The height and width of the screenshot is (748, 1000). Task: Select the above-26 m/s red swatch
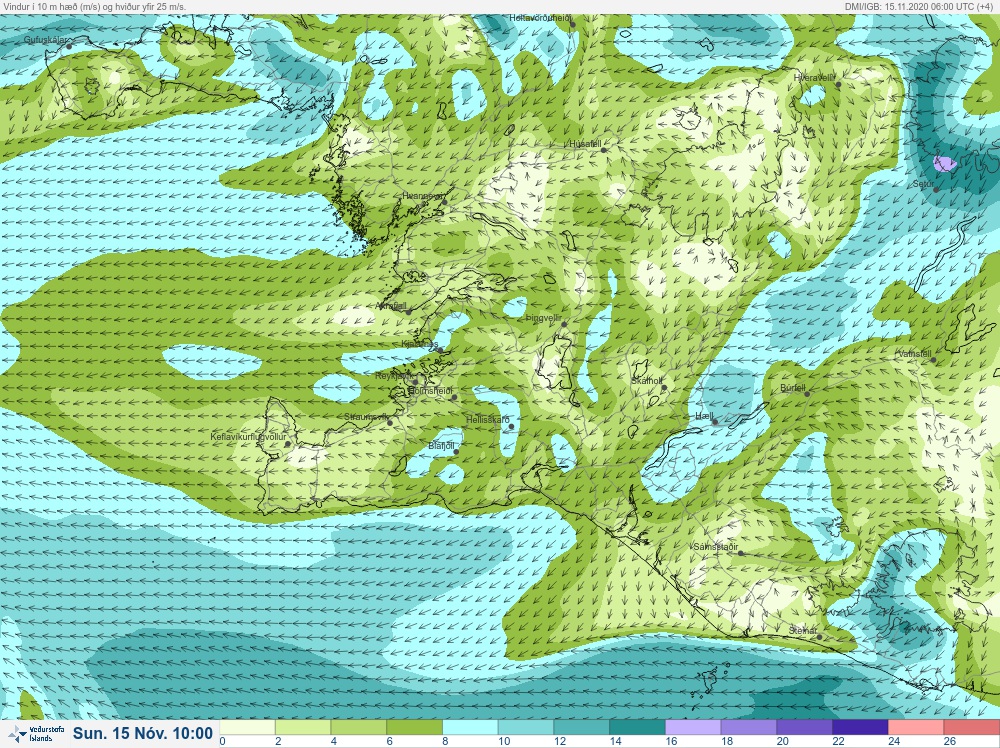pyautogui.click(x=971, y=728)
